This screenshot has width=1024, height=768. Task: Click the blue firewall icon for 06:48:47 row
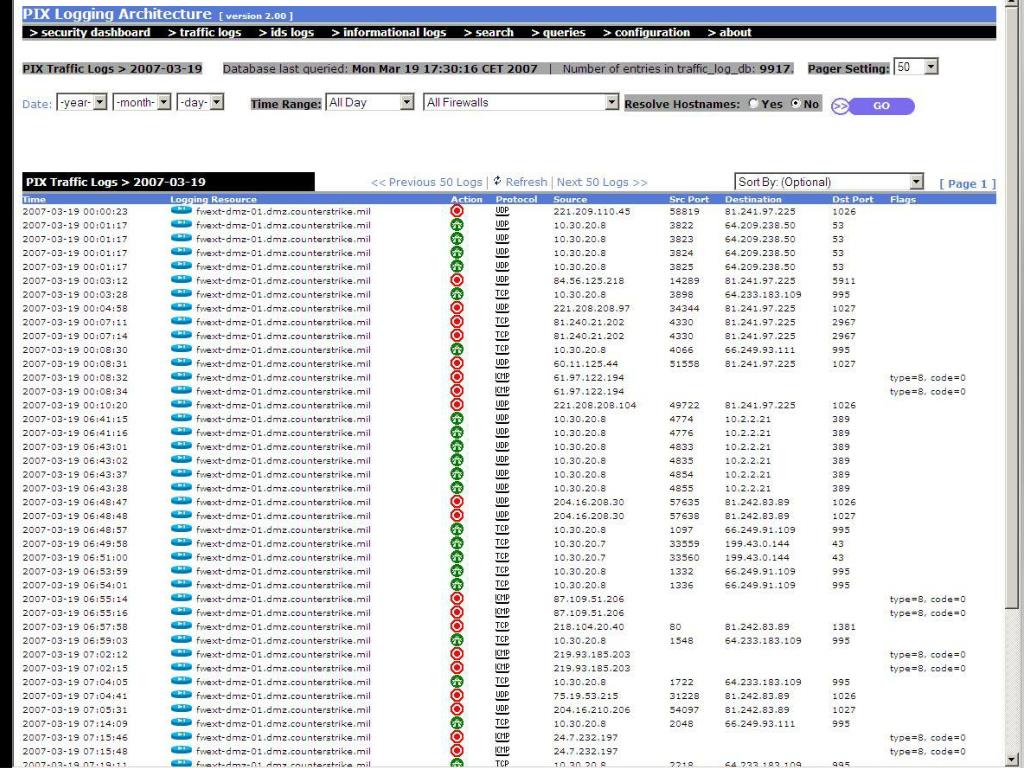coord(182,501)
